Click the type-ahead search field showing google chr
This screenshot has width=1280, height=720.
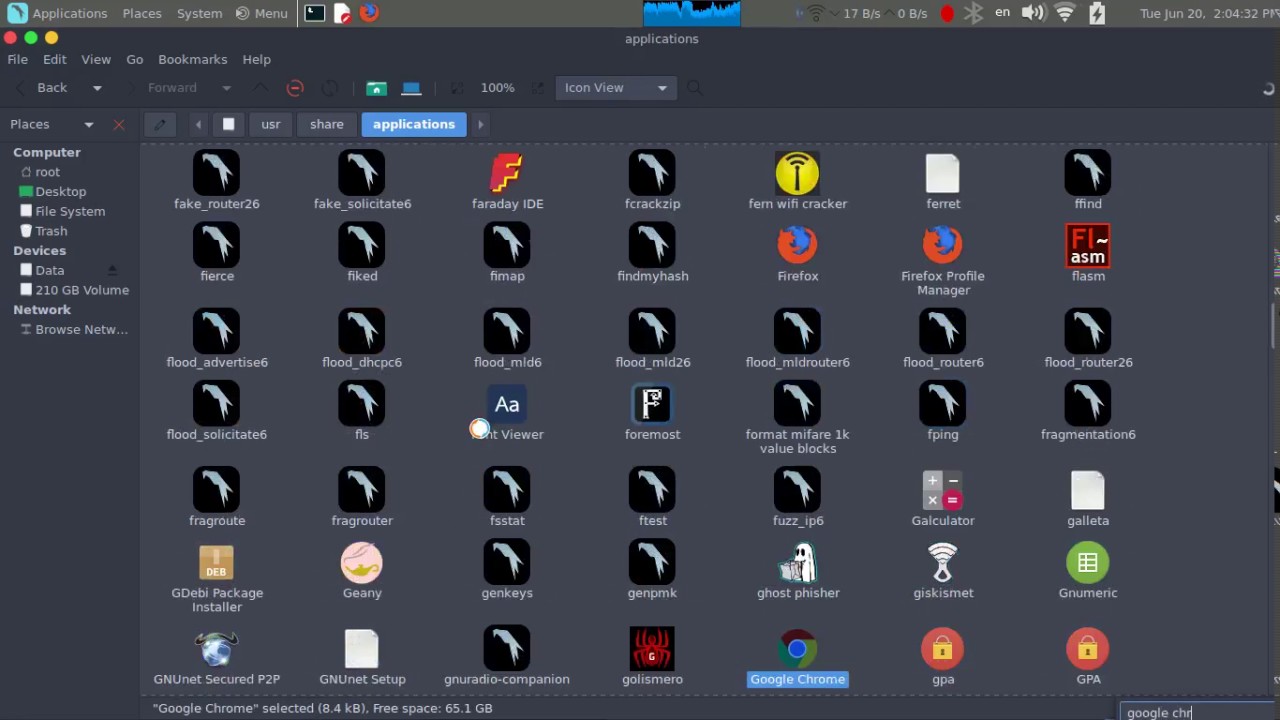click(1196, 712)
